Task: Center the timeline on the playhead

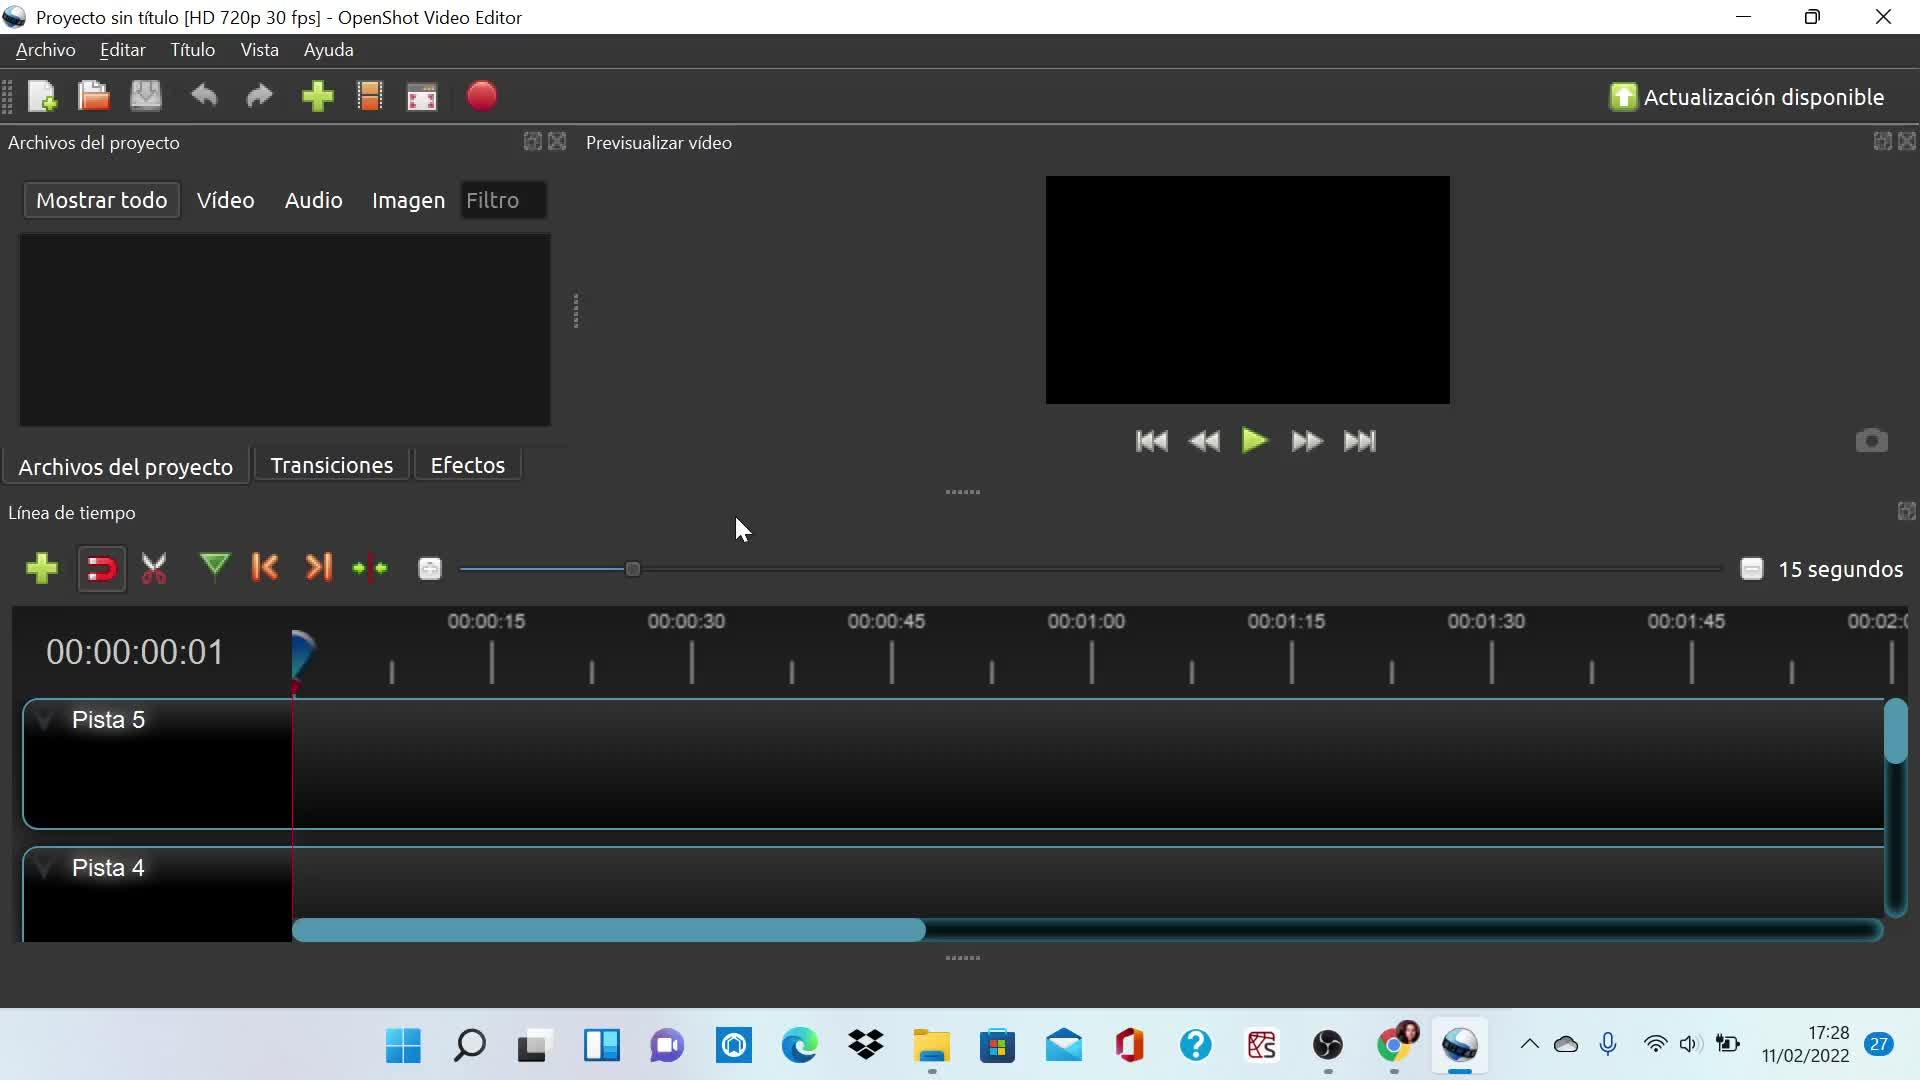Action: (x=370, y=569)
